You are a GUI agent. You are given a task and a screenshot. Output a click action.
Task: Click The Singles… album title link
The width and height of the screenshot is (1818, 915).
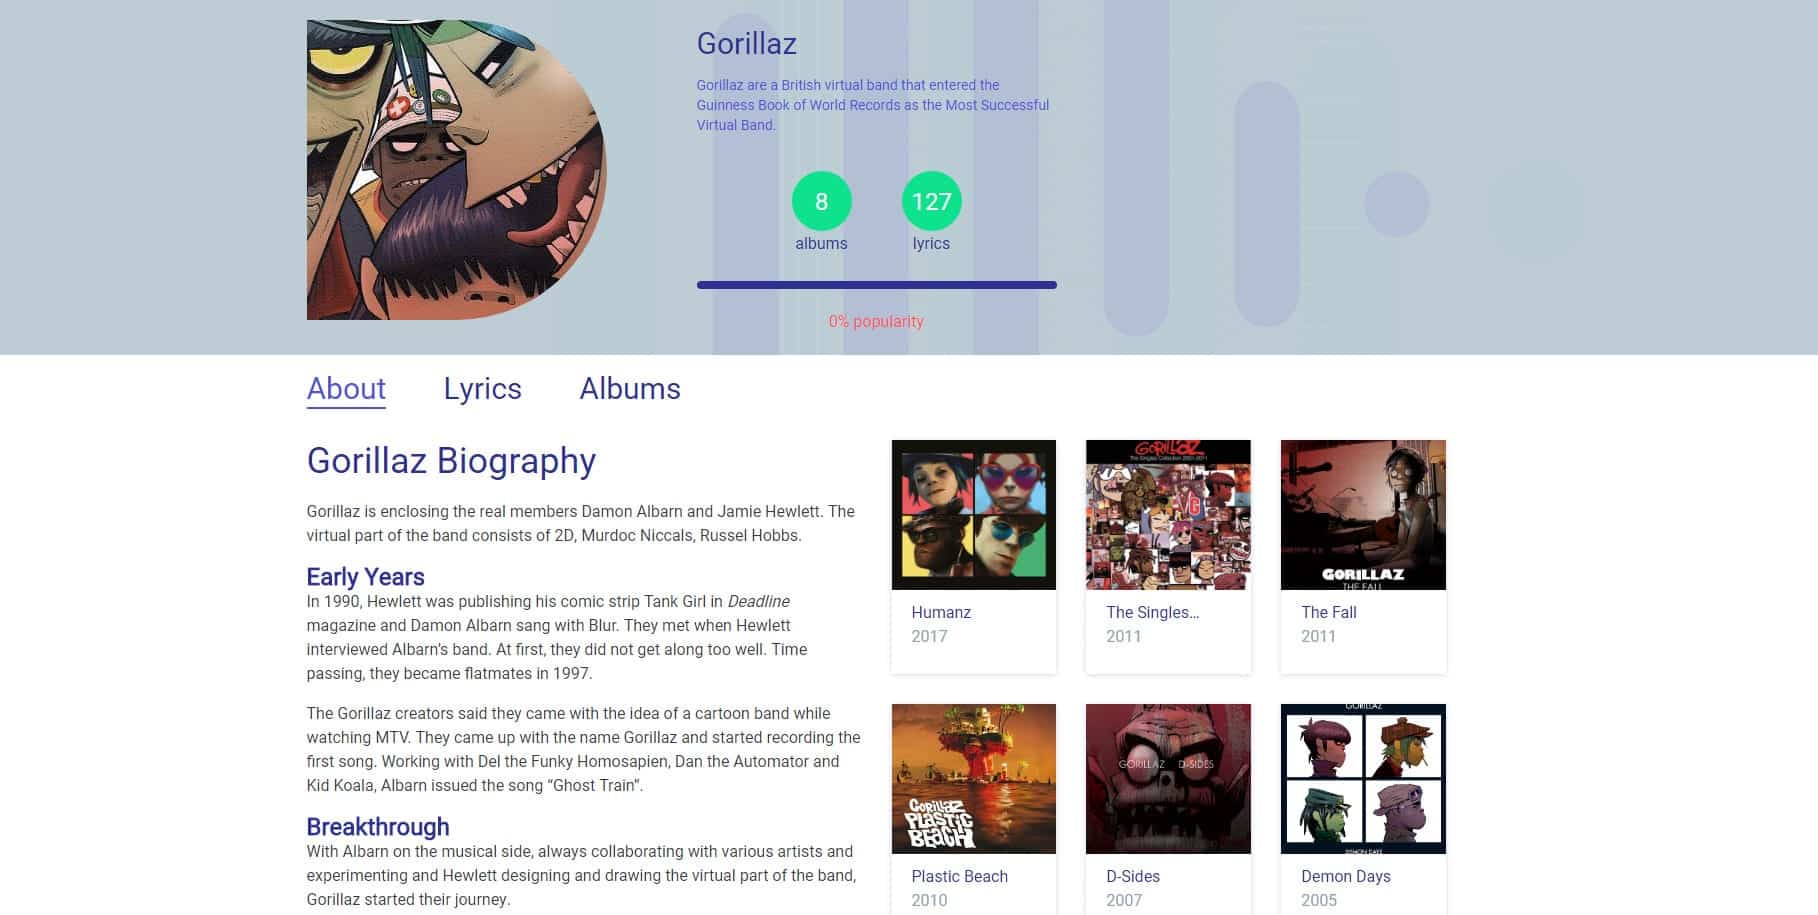coord(1153,613)
